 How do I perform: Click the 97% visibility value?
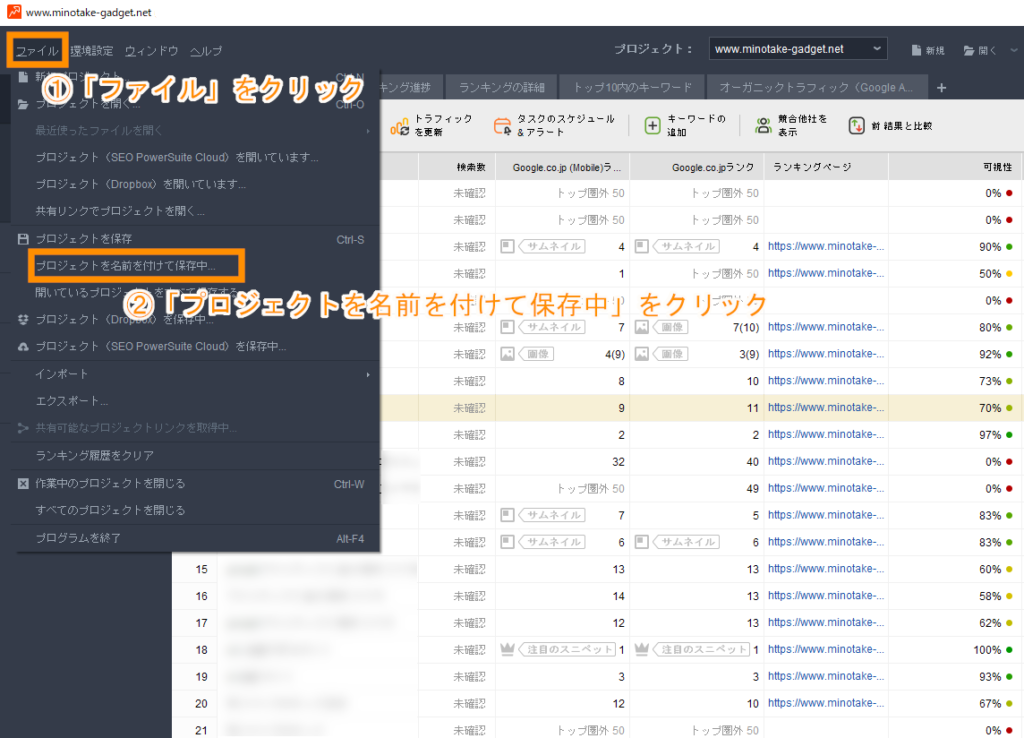click(989, 435)
